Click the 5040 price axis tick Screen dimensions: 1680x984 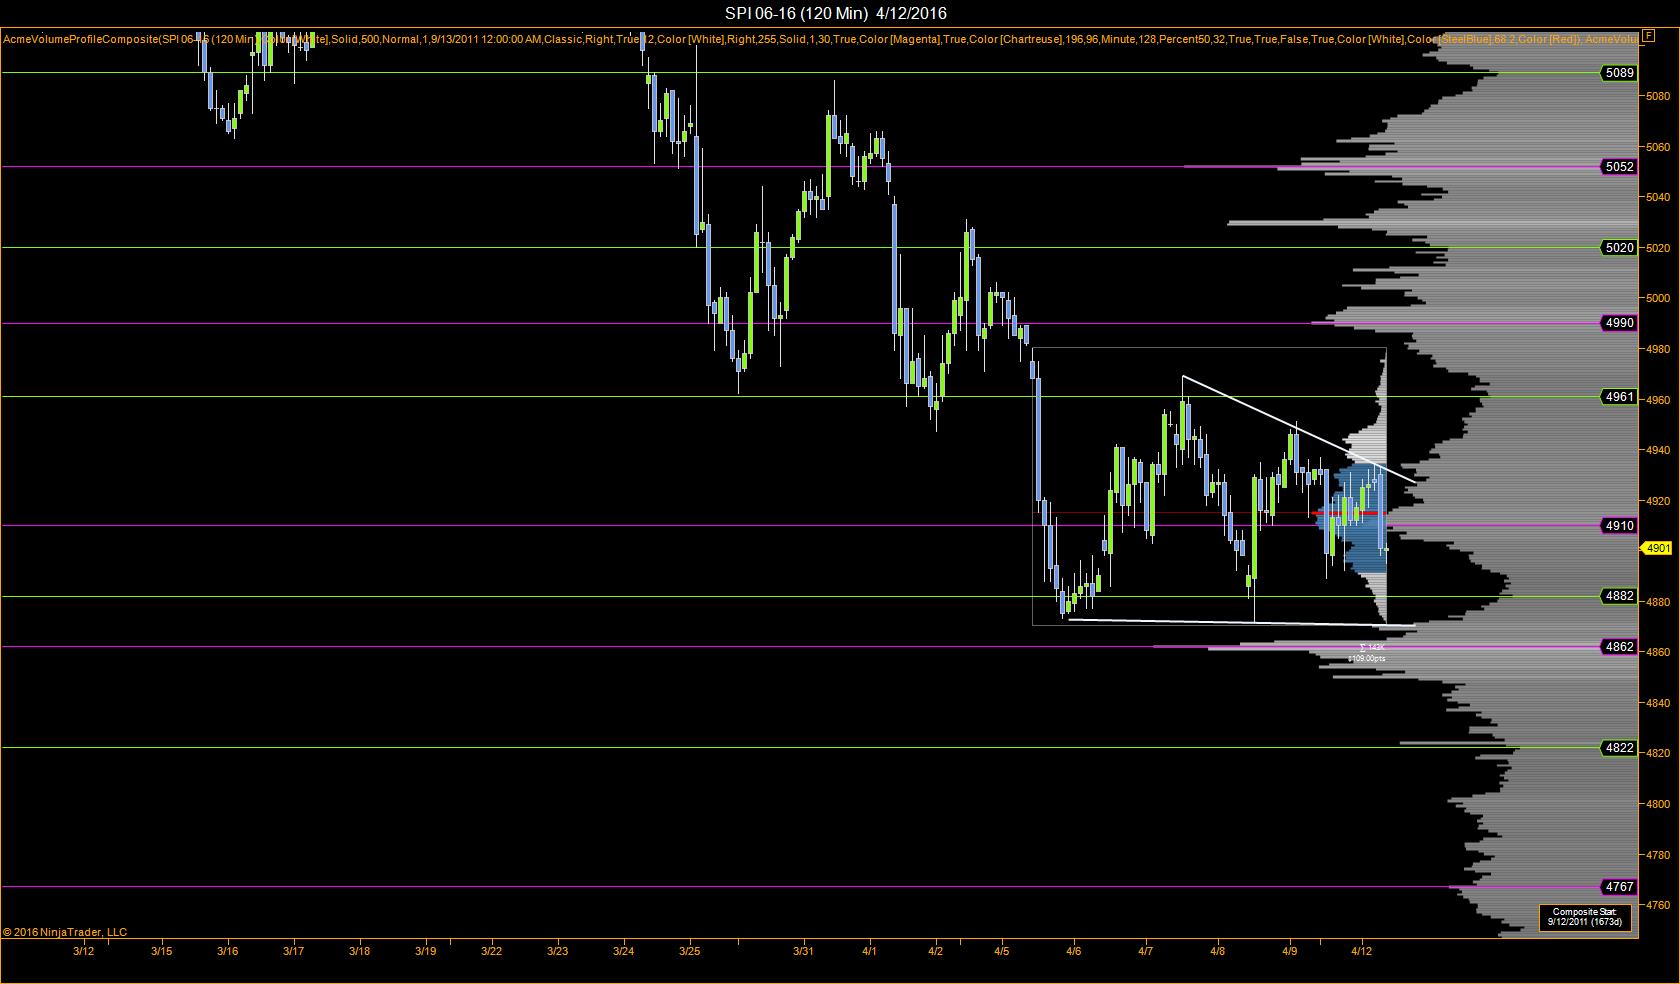tap(1658, 197)
